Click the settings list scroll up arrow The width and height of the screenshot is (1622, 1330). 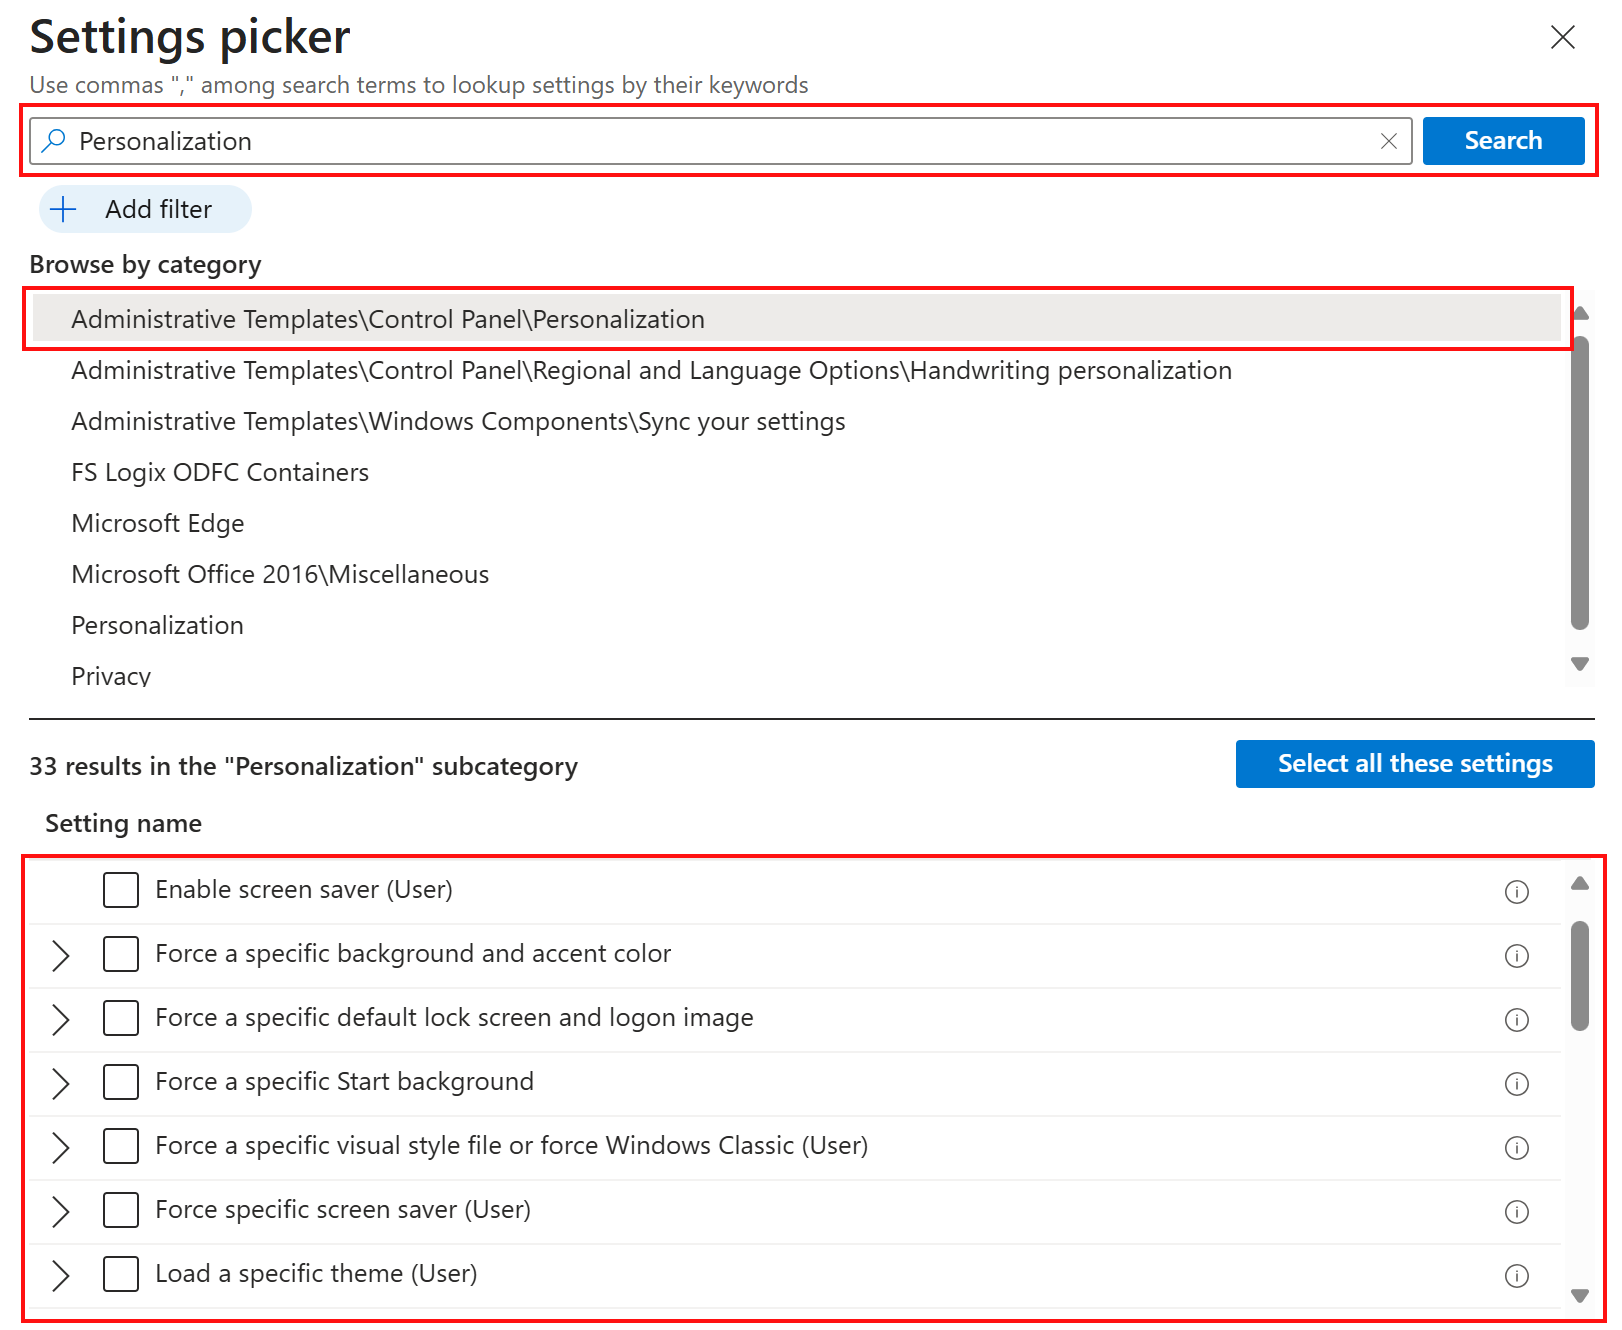point(1580,883)
